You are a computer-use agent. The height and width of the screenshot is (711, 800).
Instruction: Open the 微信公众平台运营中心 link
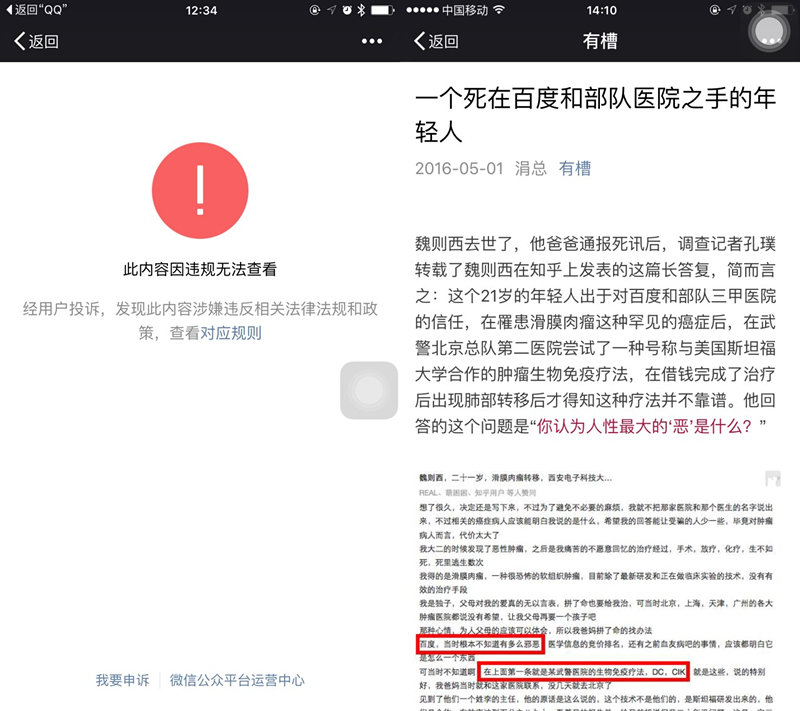237,680
